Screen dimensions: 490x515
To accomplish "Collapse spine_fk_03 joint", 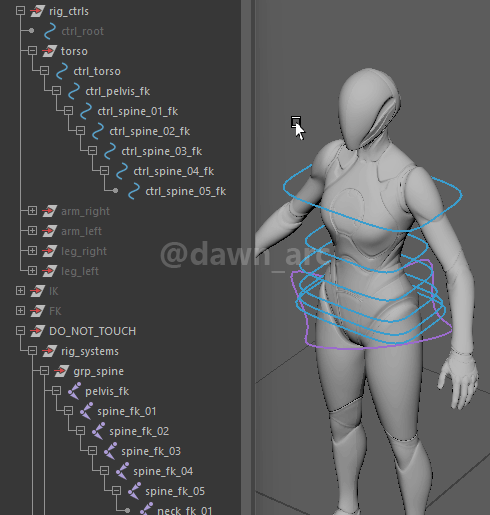I will [x=92, y=451].
